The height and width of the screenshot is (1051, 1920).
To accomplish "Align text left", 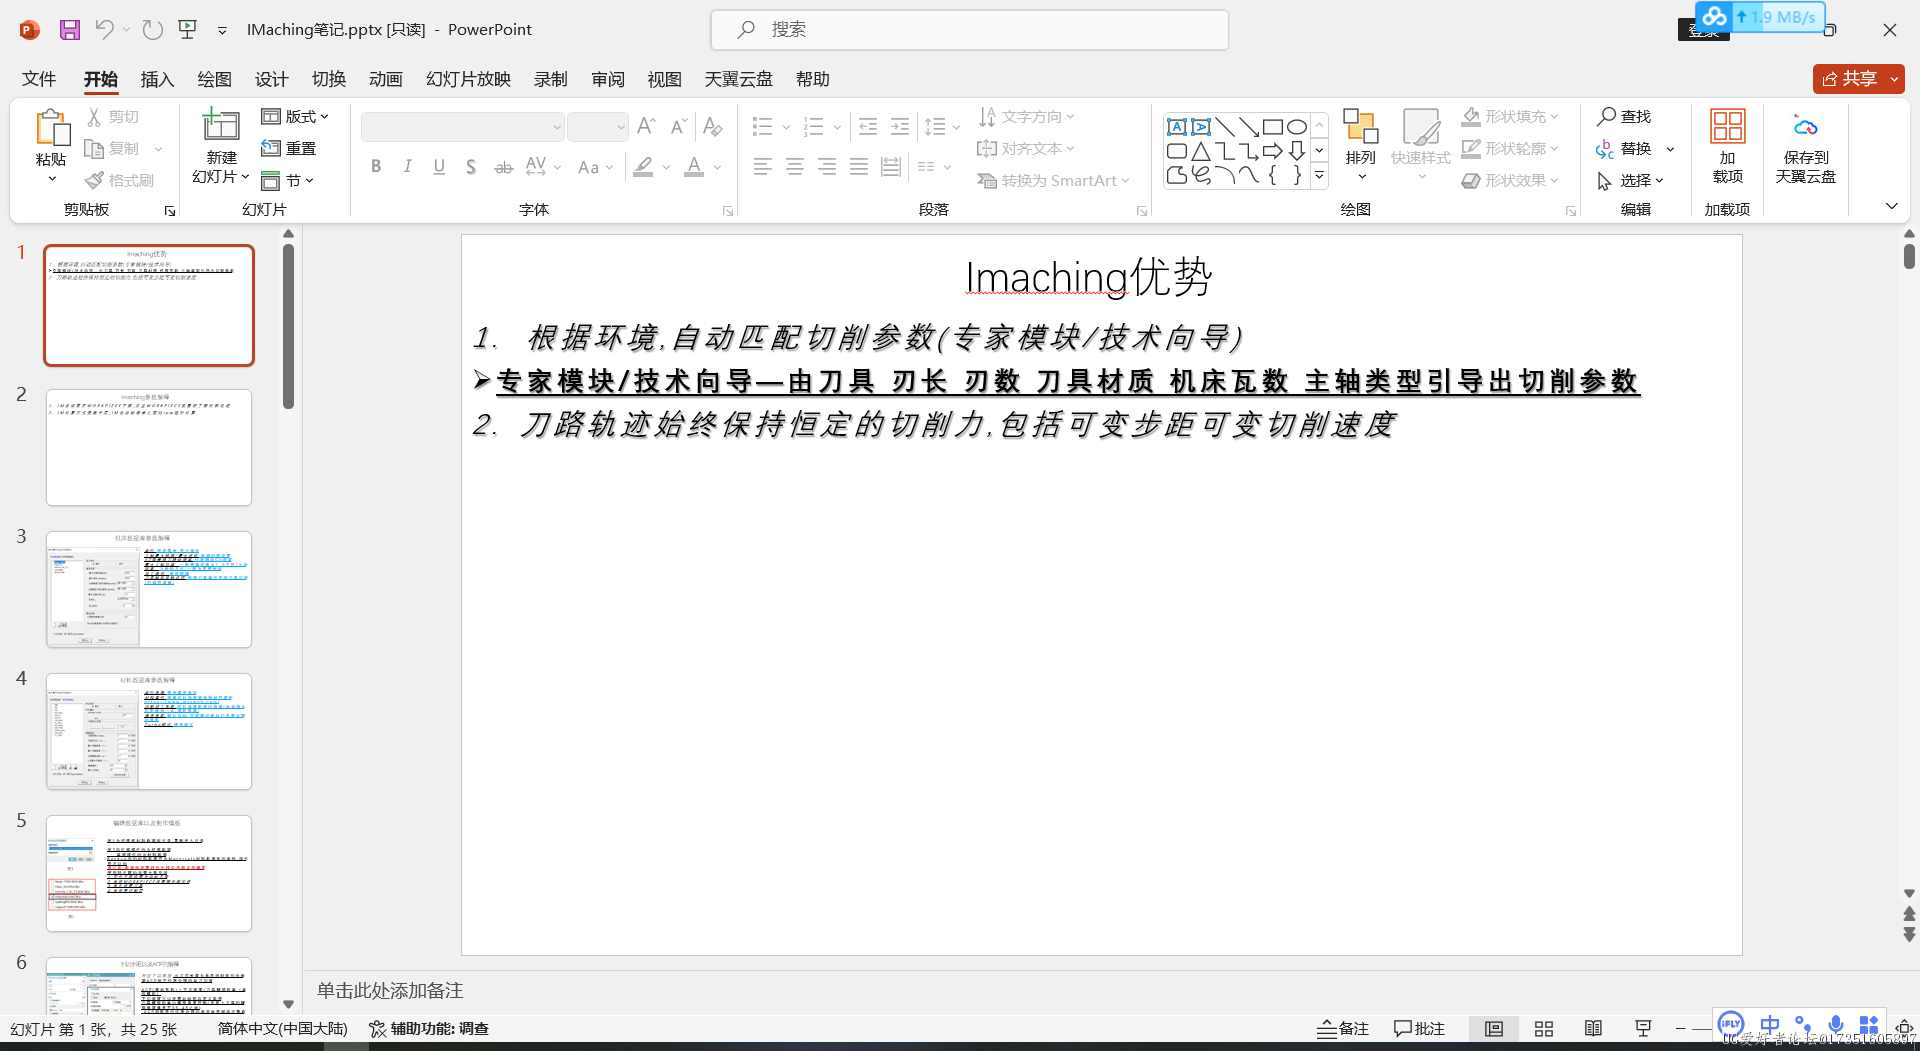I will [x=763, y=167].
